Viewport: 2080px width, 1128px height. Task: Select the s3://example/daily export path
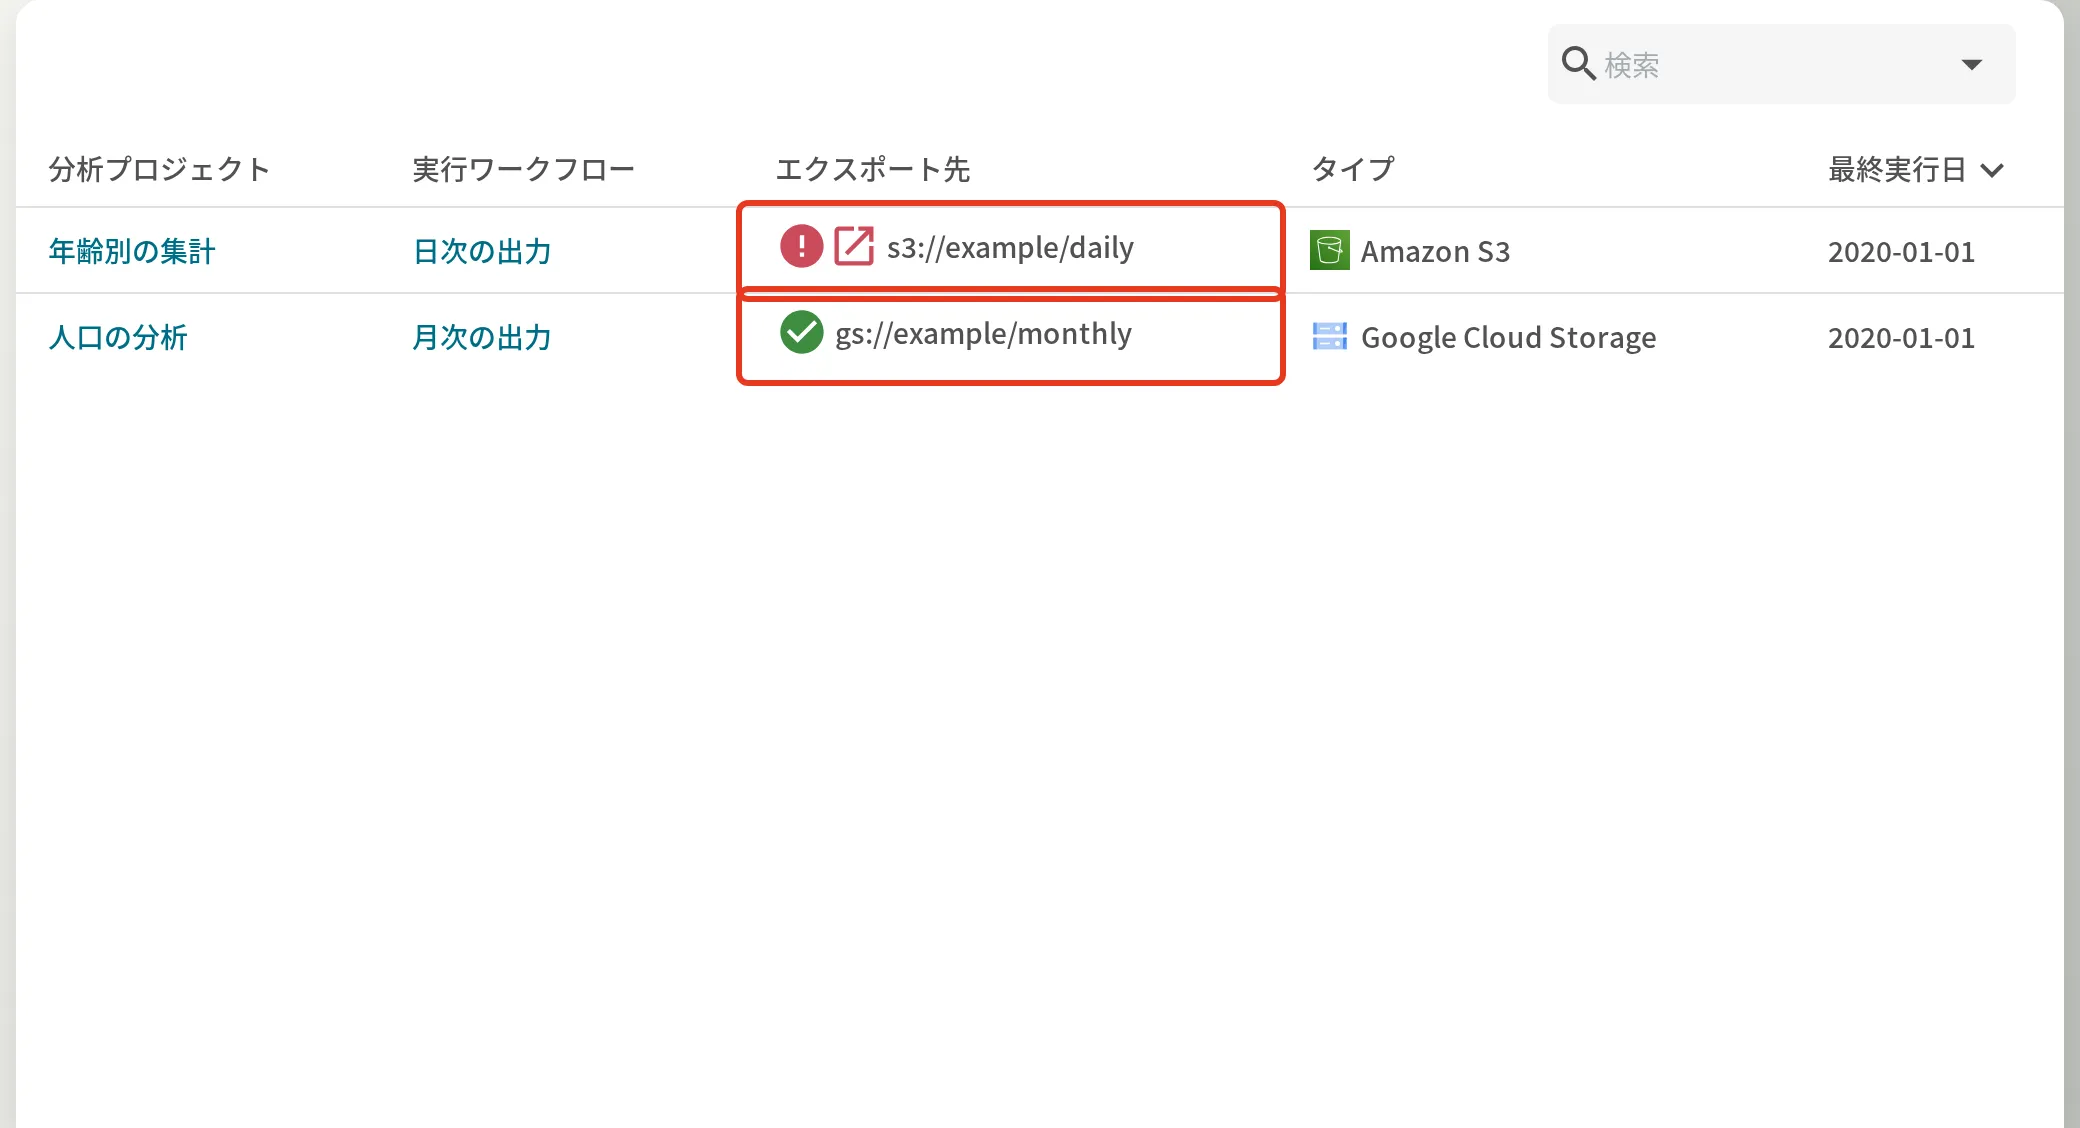1010,247
